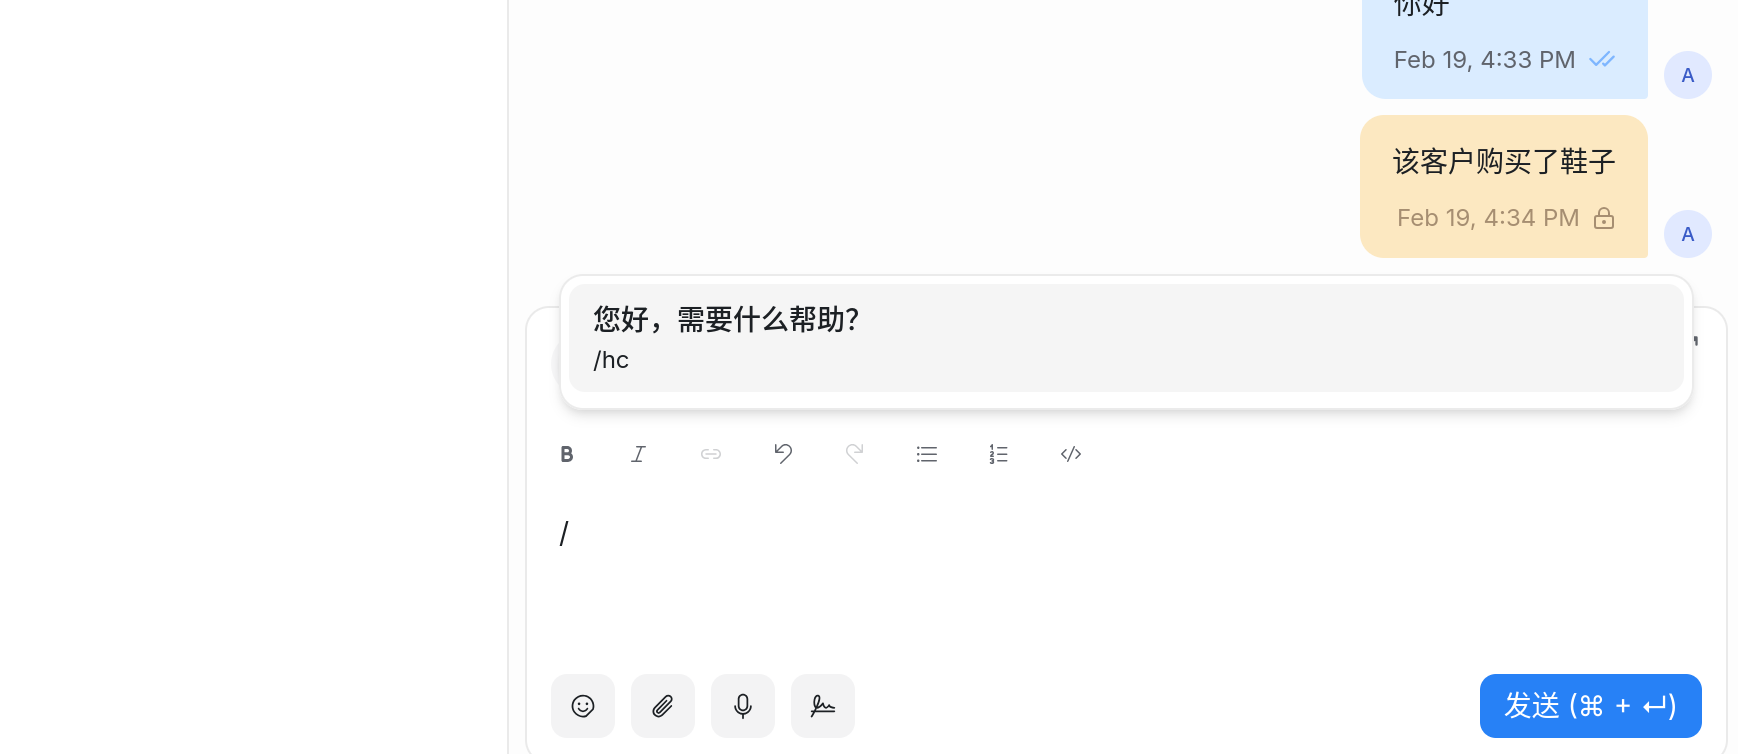
Task: Toggle code formatting
Action: (x=1071, y=454)
